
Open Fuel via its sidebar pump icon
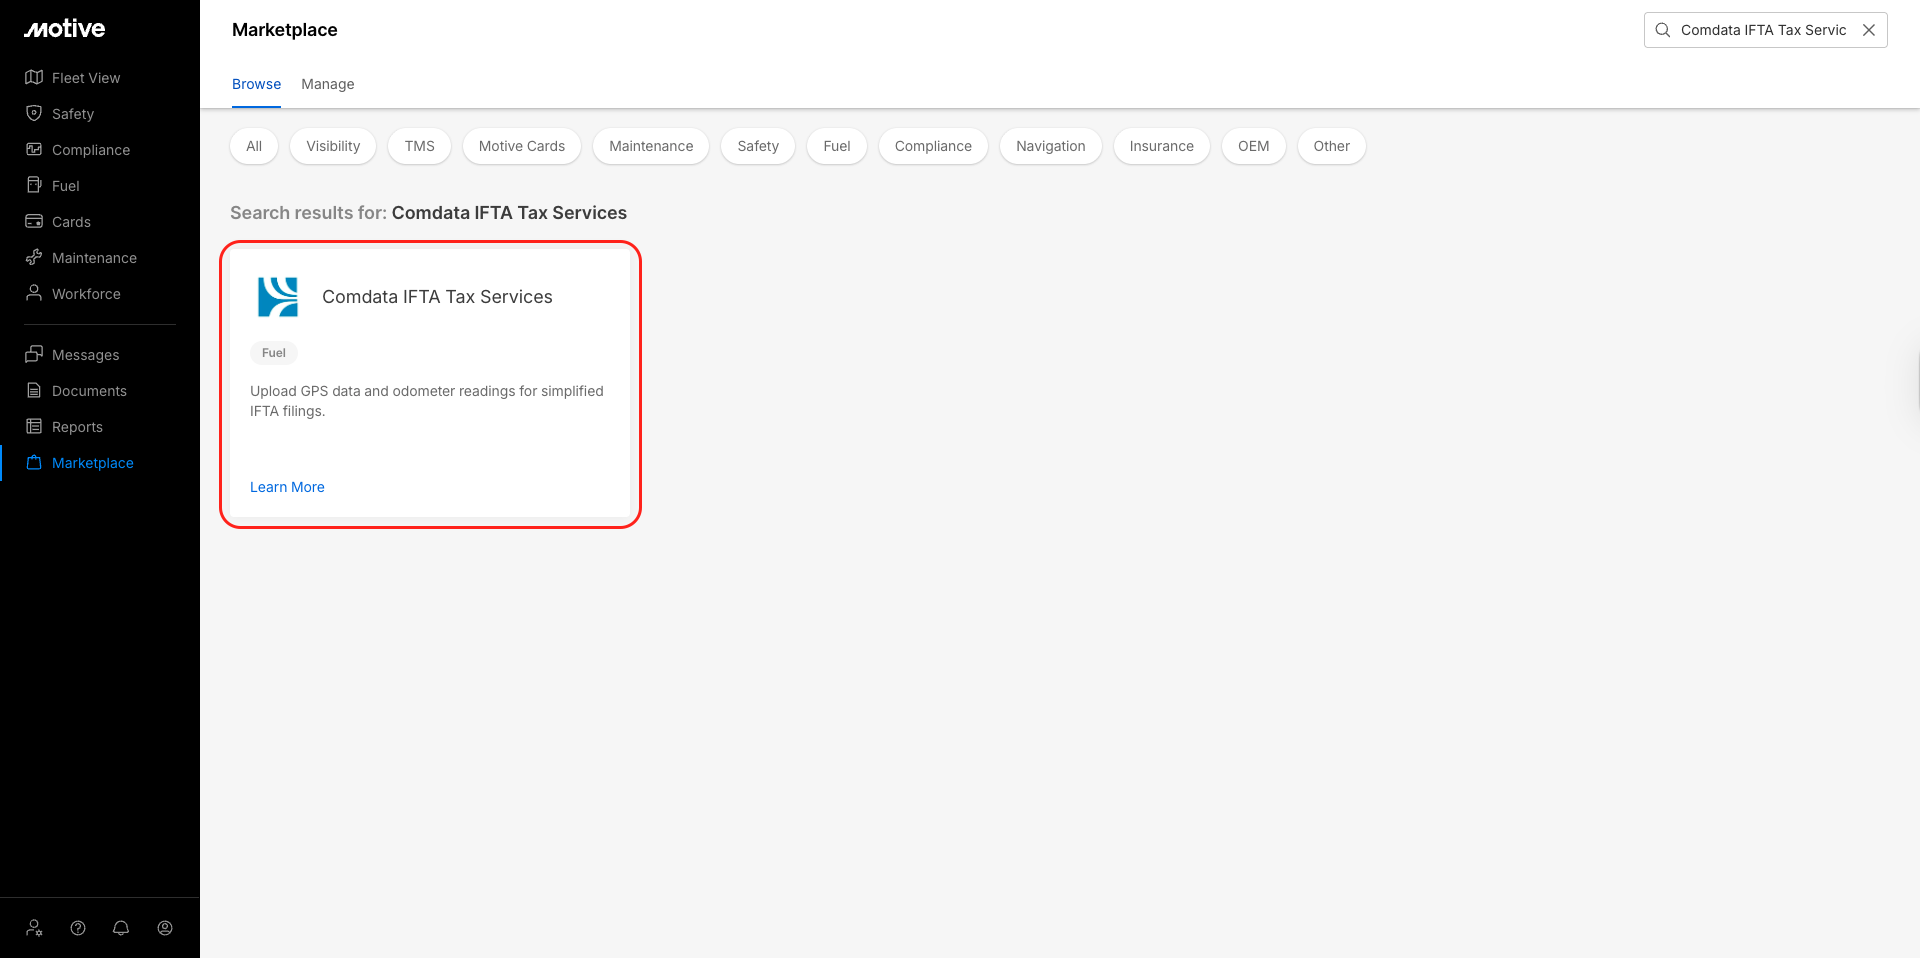[34, 185]
